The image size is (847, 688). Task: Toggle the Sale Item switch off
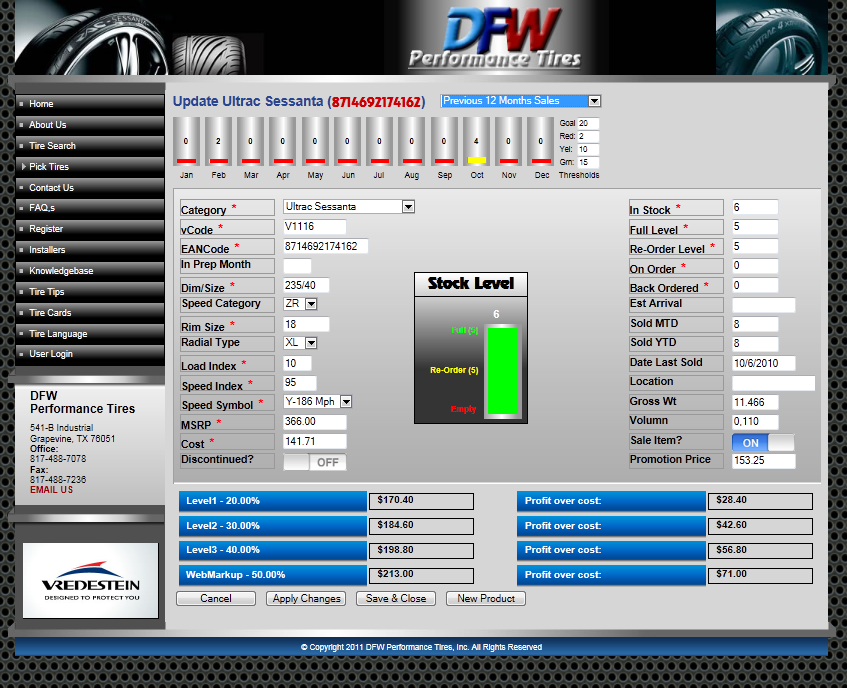(x=763, y=442)
